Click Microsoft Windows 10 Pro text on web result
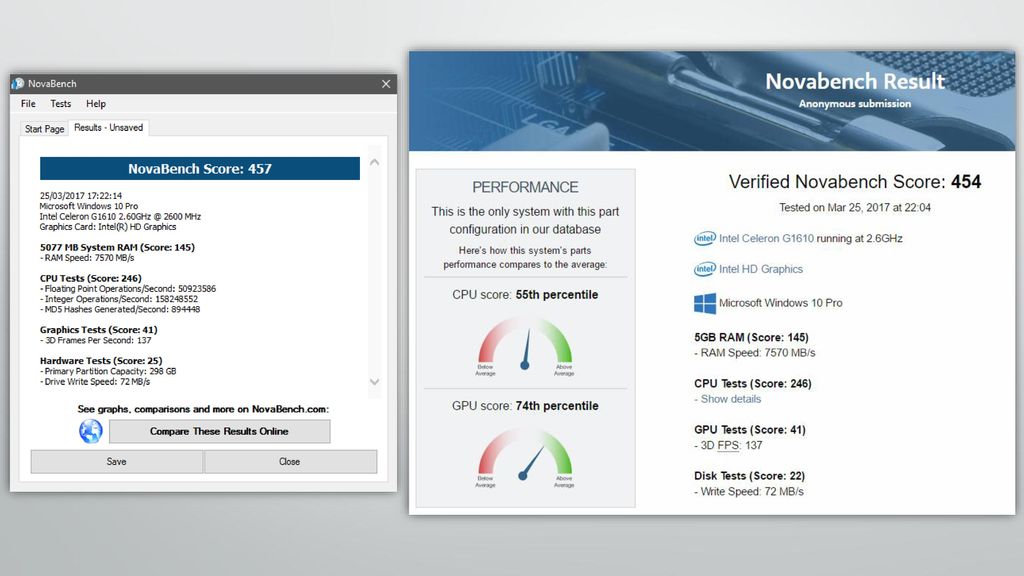Image resolution: width=1024 pixels, height=576 pixels. [780, 303]
